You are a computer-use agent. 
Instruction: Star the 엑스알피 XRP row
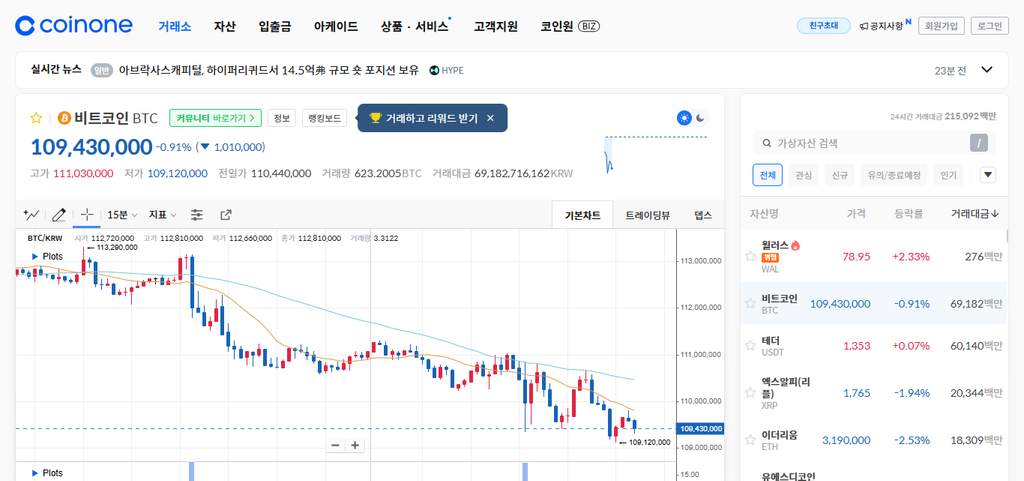click(x=750, y=393)
